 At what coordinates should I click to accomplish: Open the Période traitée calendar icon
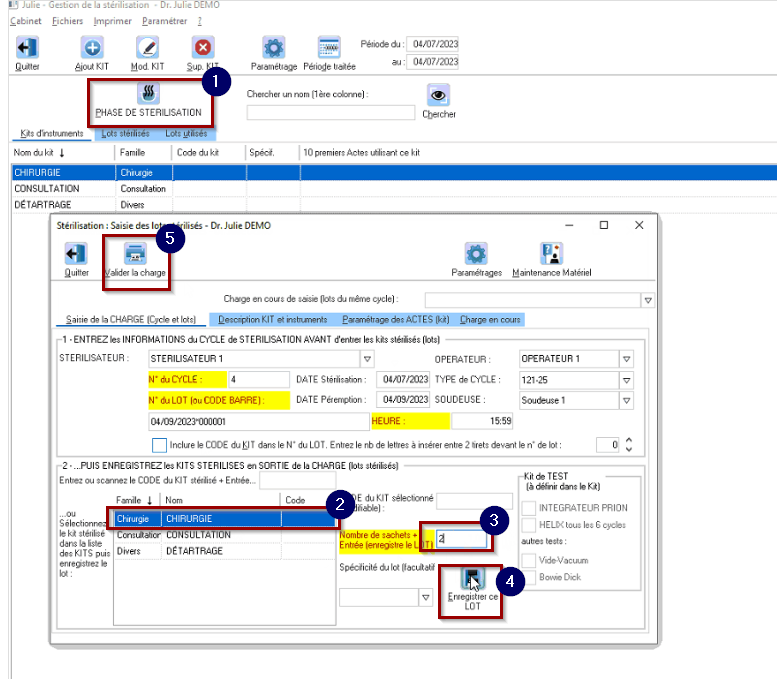click(x=329, y=48)
